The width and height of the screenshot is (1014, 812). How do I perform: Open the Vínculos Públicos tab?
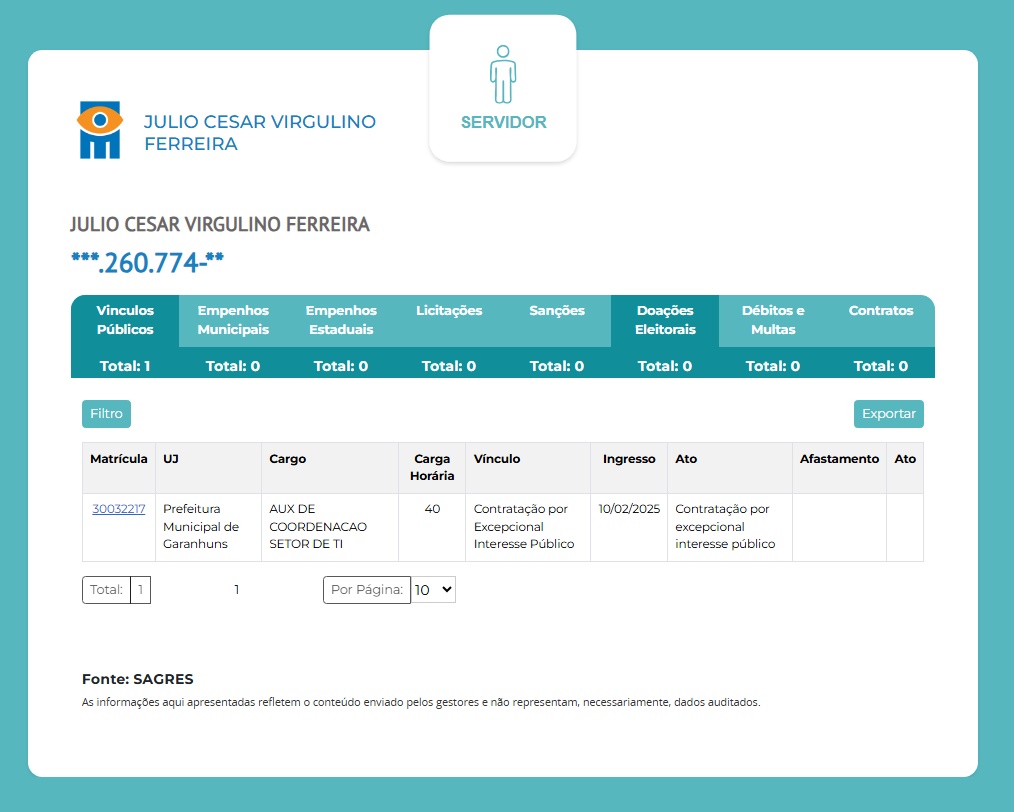coord(125,320)
